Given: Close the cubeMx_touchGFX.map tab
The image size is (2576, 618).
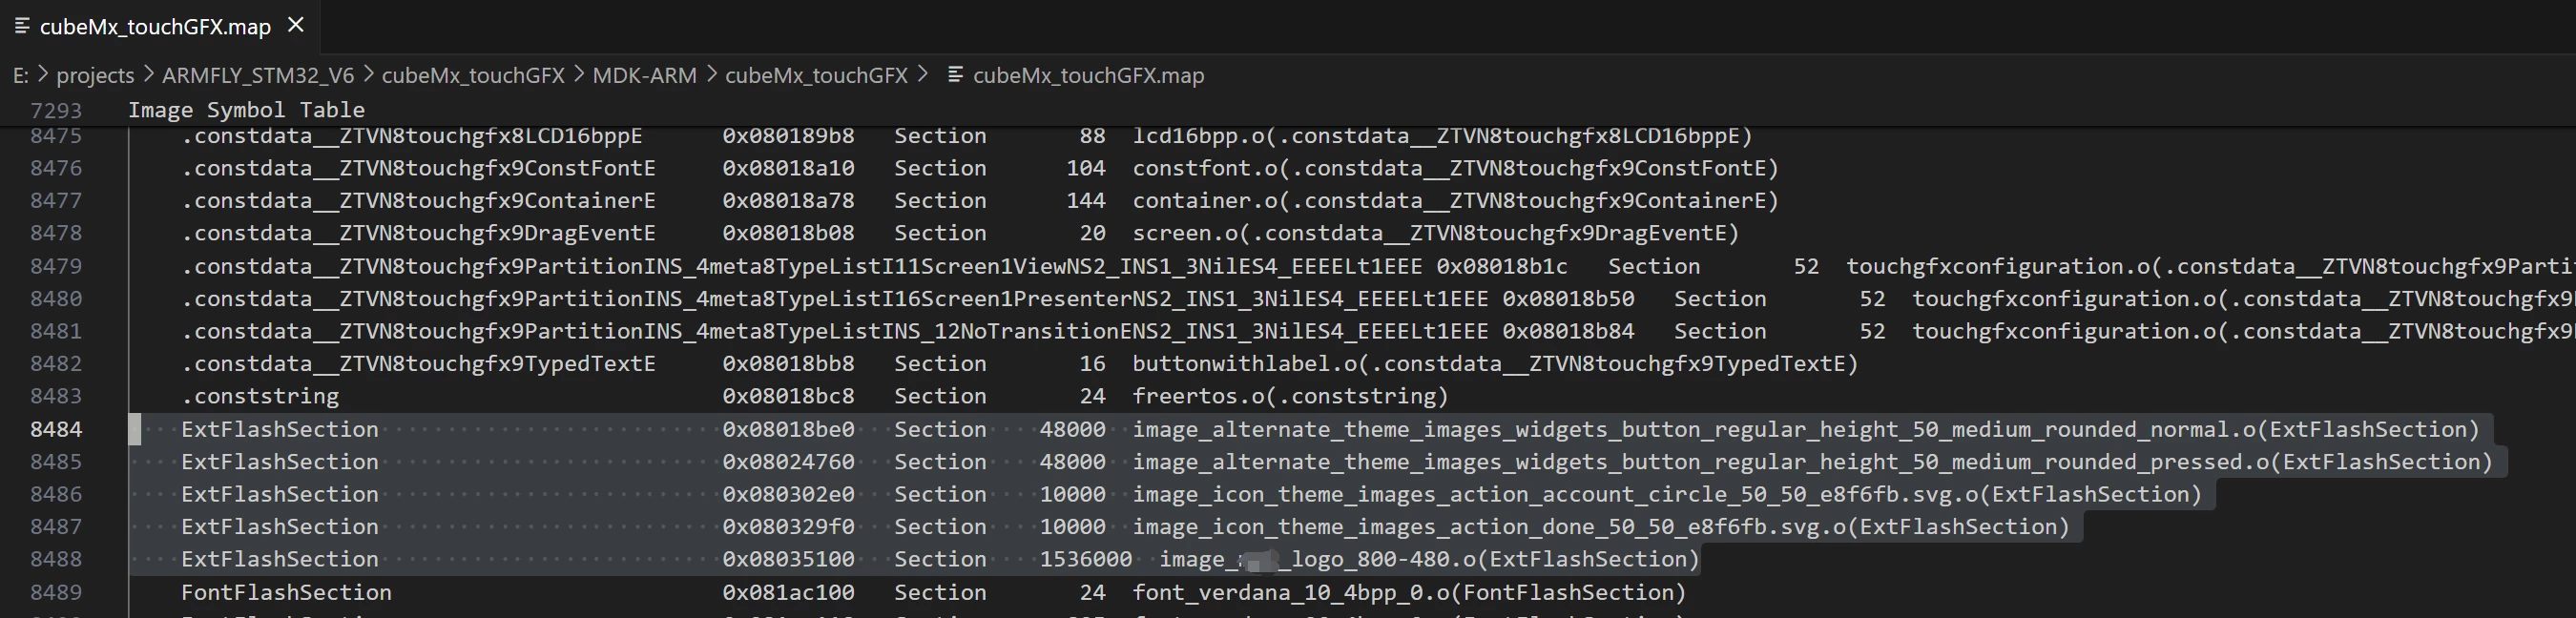Looking at the screenshot, I should [296, 26].
